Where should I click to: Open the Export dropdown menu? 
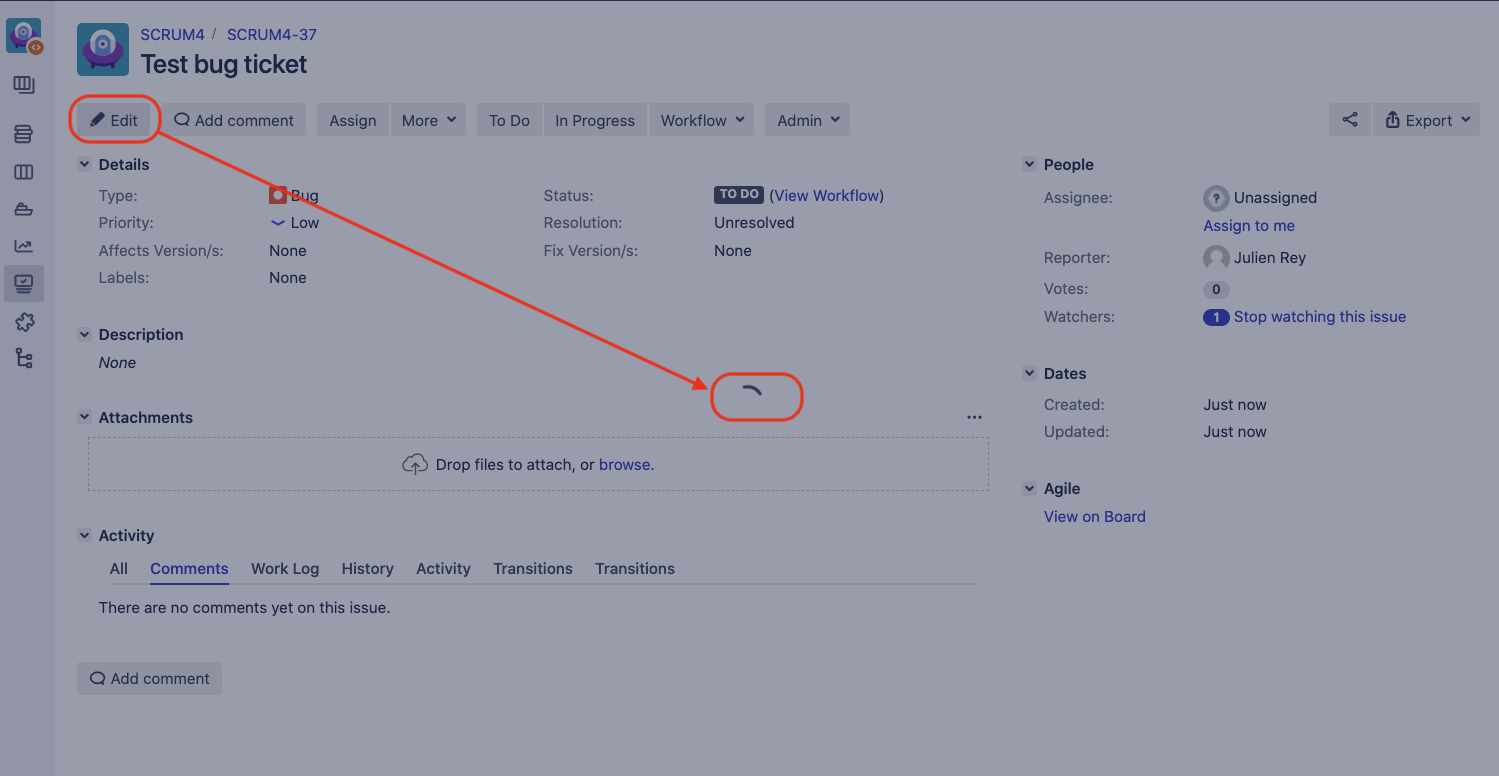pyautogui.click(x=1426, y=119)
